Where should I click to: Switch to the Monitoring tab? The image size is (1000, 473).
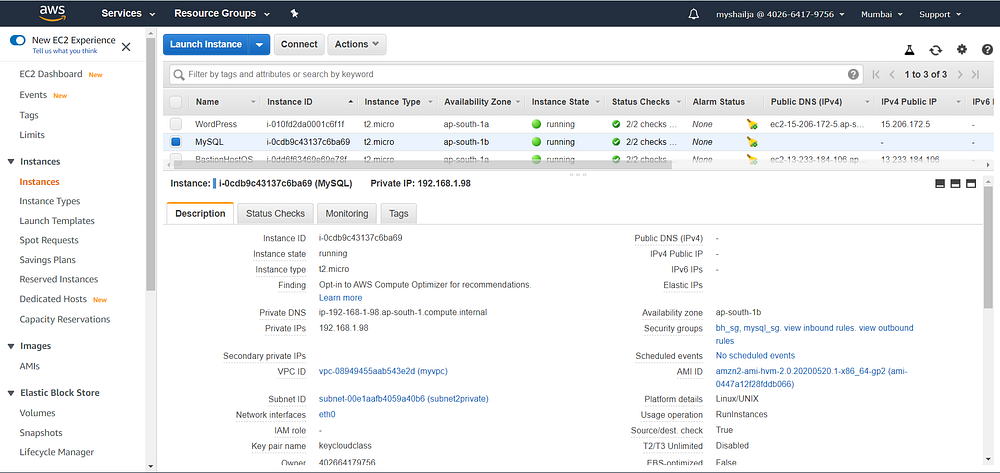(x=346, y=214)
